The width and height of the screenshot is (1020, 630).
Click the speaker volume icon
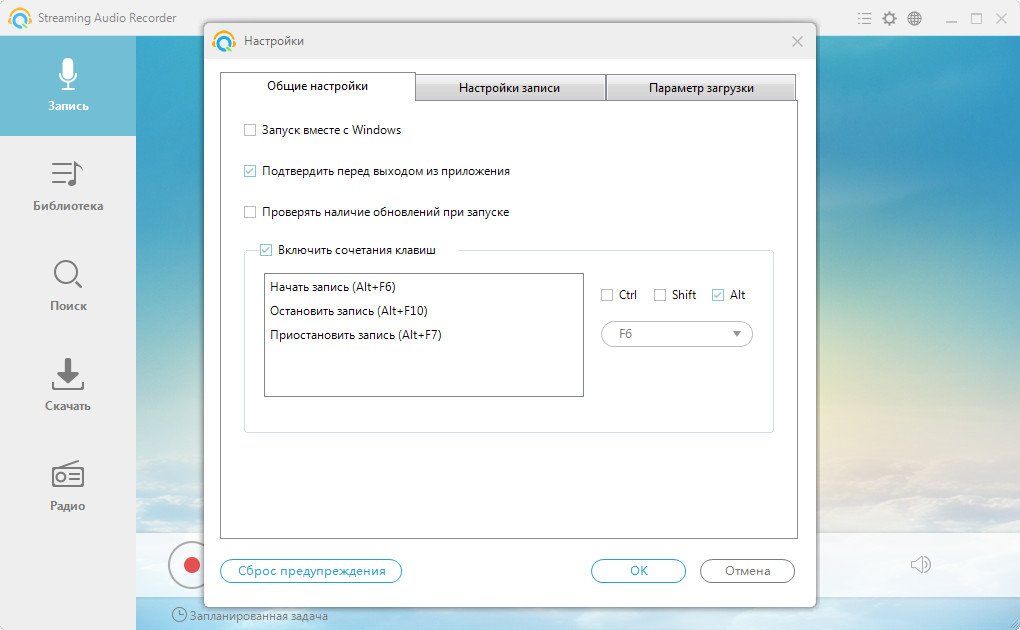[x=920, y=565]
